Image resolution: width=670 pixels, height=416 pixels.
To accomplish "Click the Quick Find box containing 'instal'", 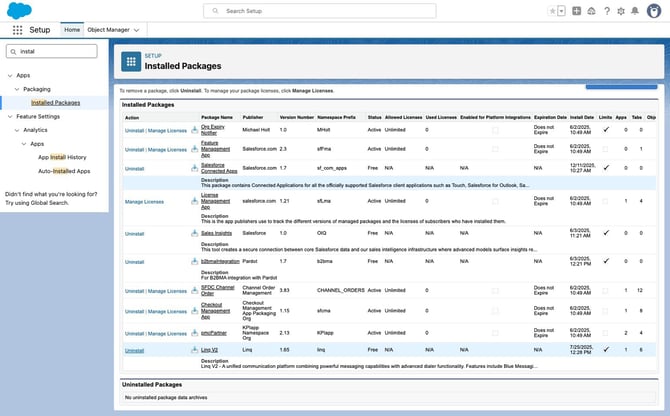I will point(52,51).
